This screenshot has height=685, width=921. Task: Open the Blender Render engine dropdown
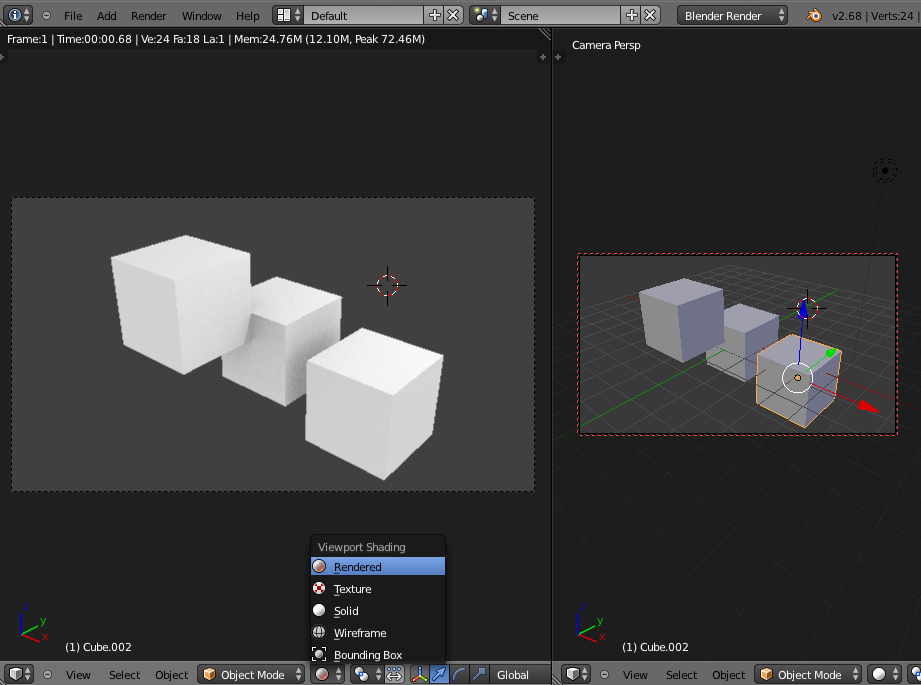[x=731, y=15]
